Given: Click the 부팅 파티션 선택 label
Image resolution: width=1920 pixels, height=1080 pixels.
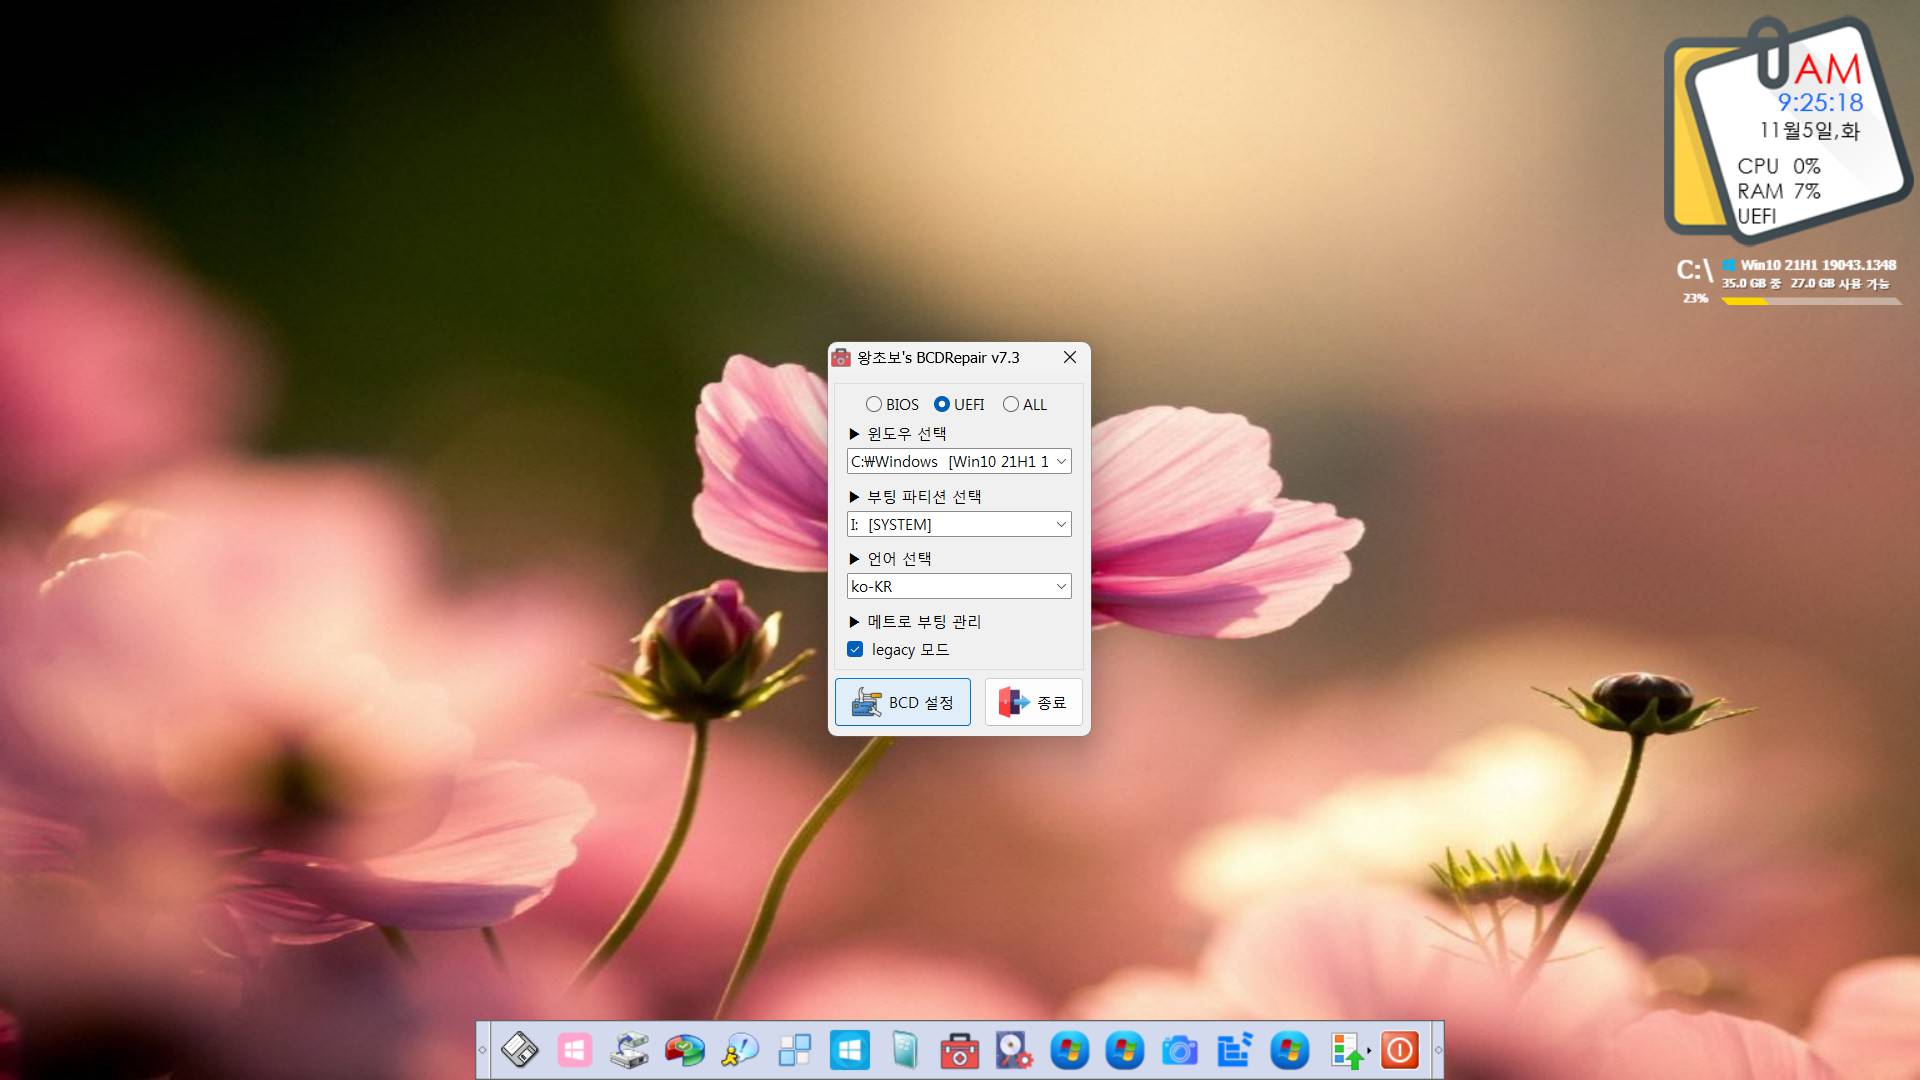Looking at the screenshot, I should (924, 496).
